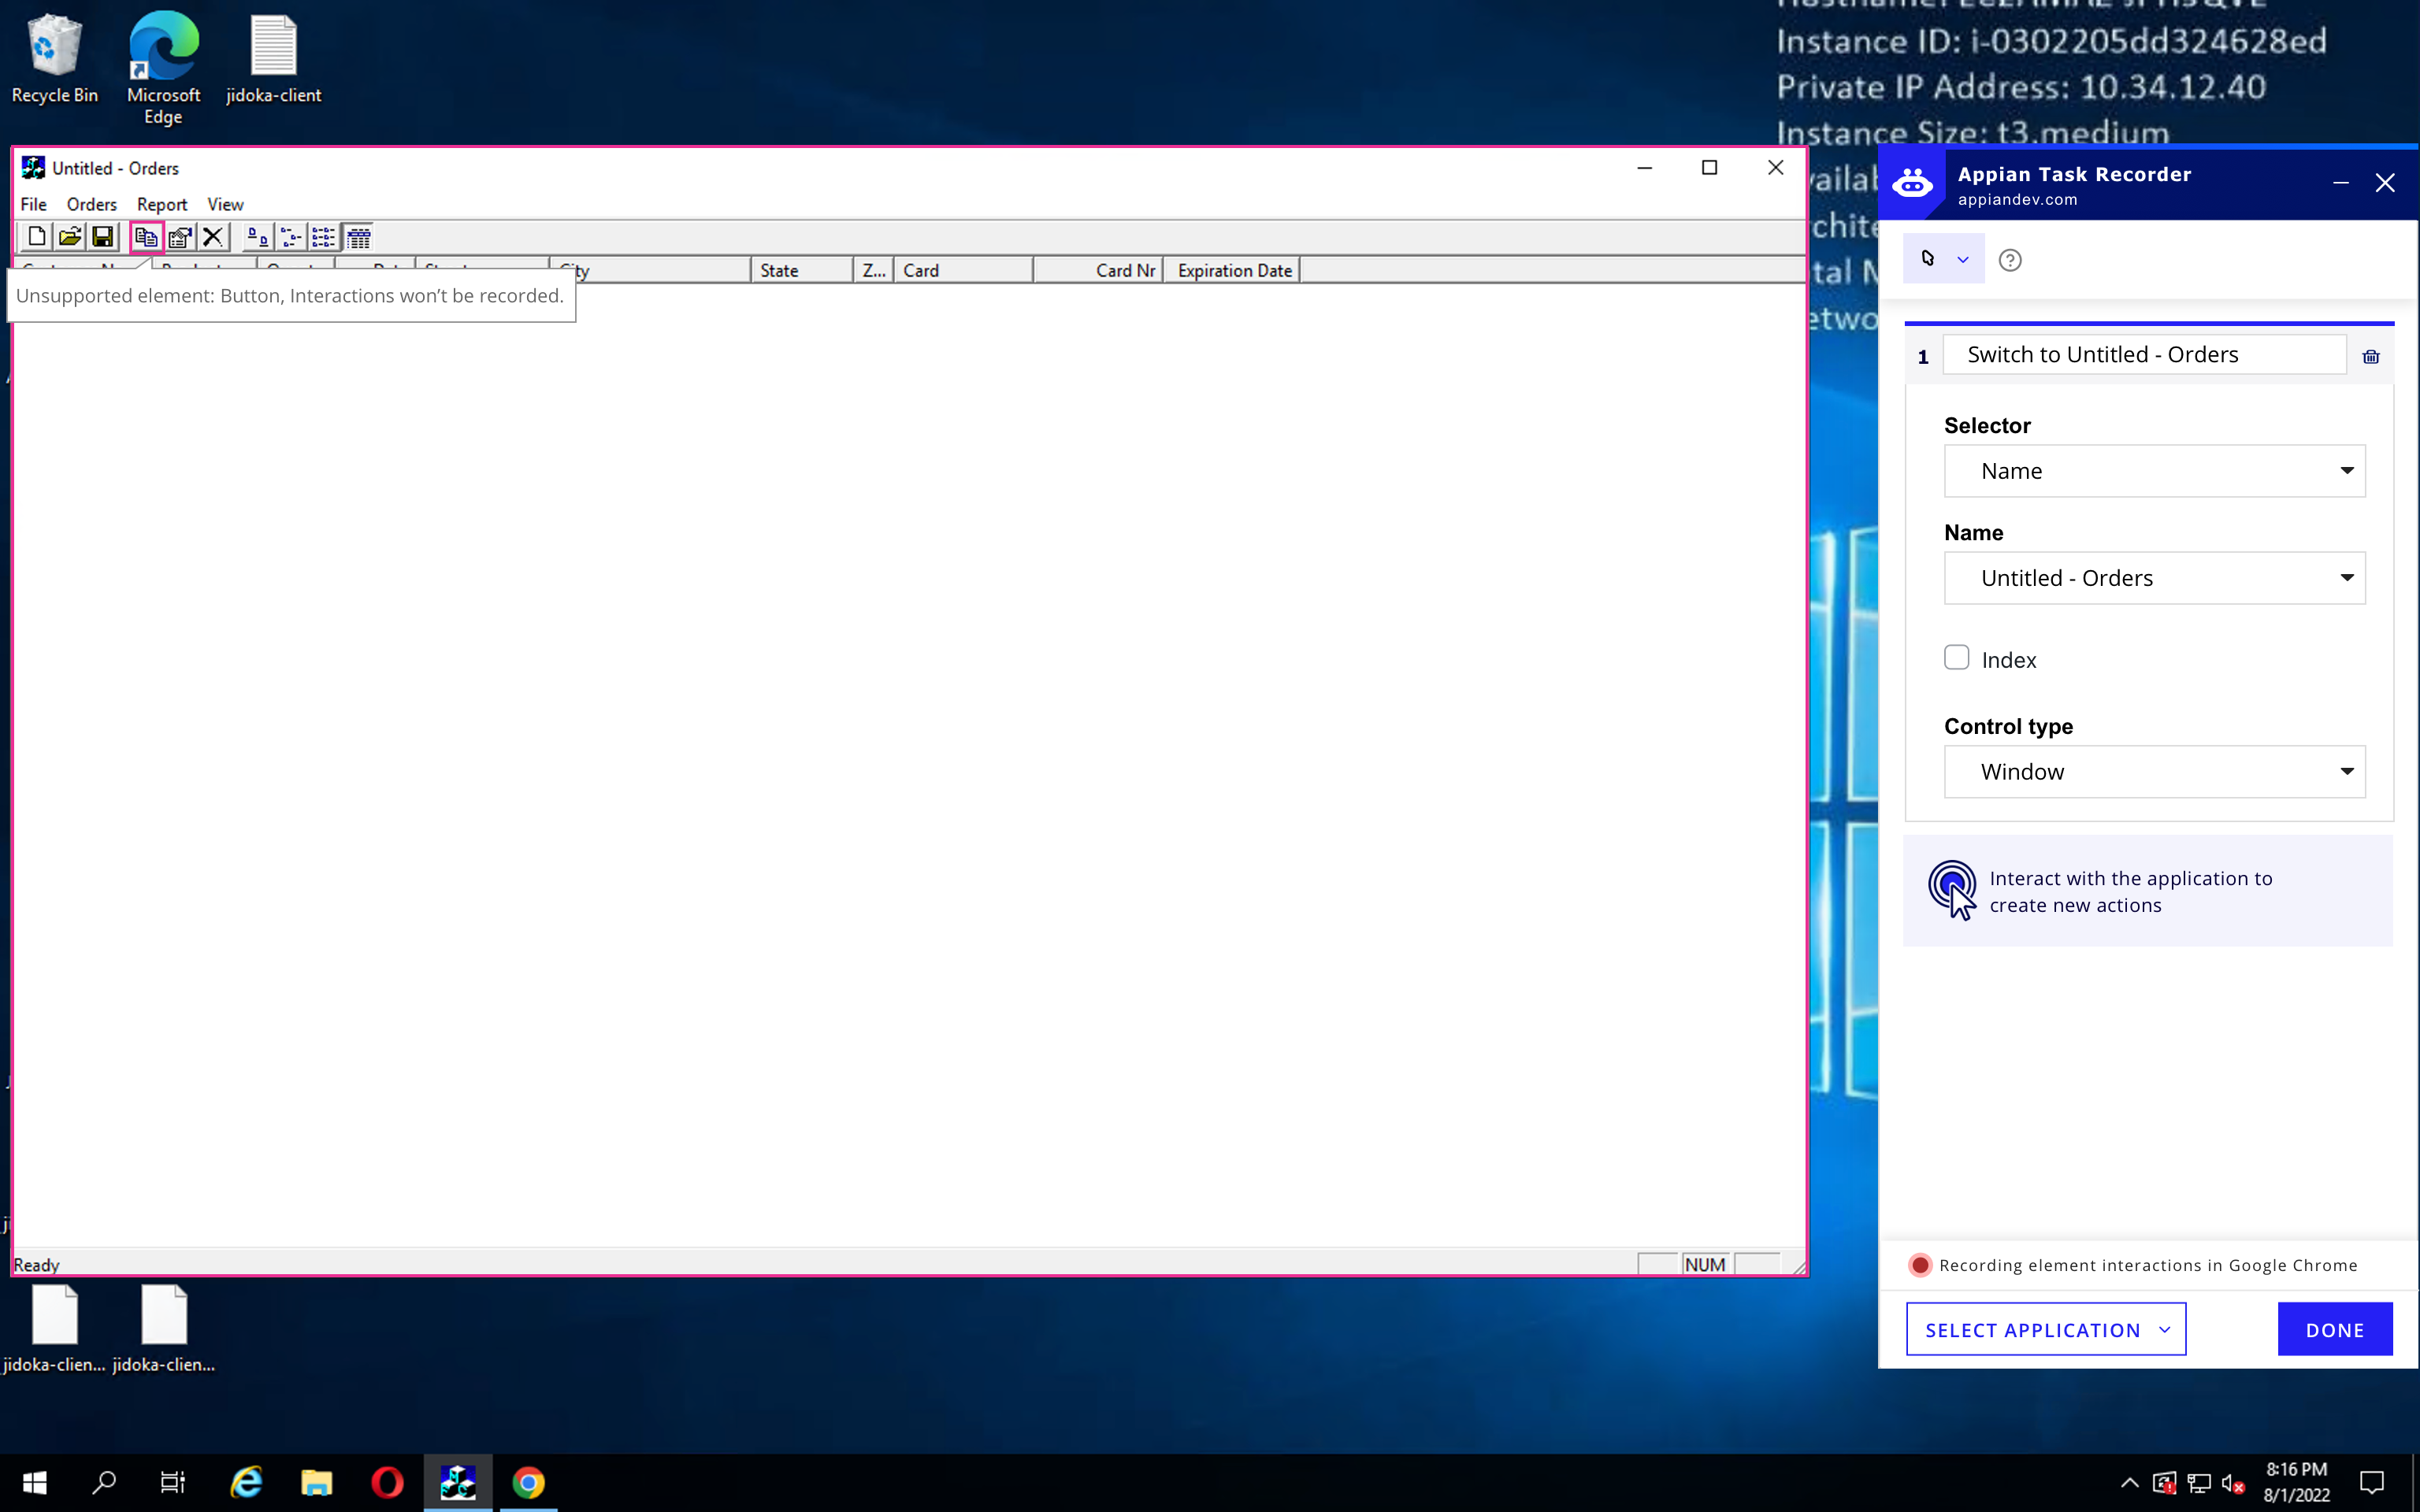Delete step 1 with the trash icon
Viewport: 2420px width, 1512px height.
point(2370,356)
